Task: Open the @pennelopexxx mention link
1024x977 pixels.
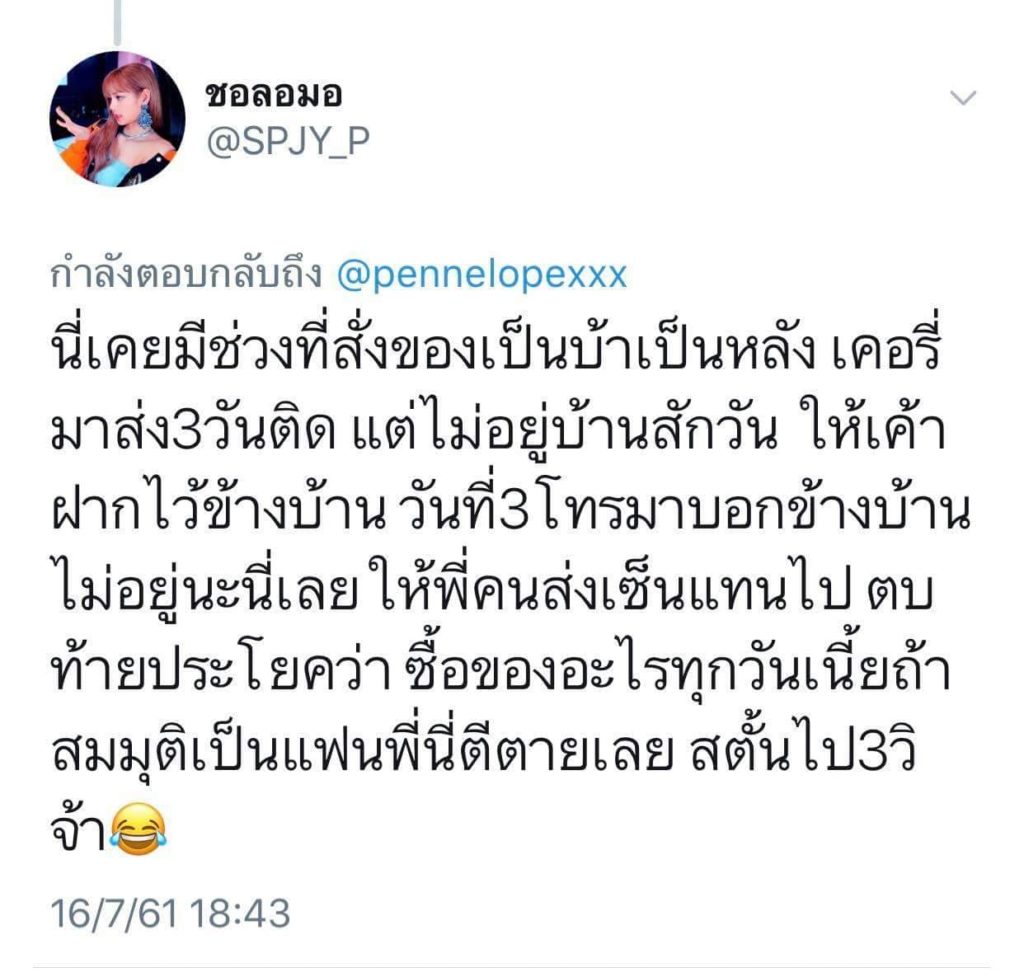Action: pos(482,274)
